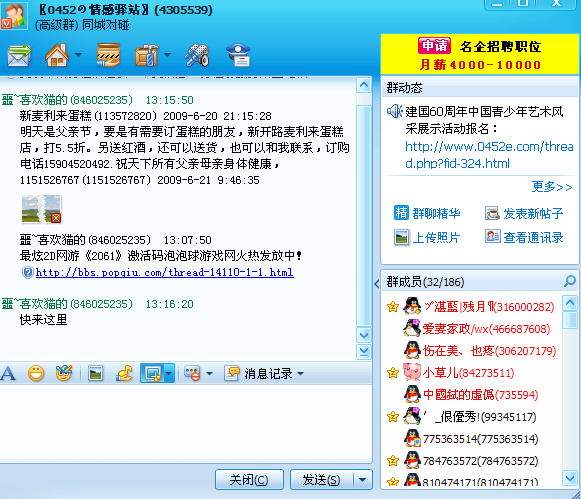Click the 群动态 panel header
The width and height of the screenshot is (581, 499).
tap(479, 88)
